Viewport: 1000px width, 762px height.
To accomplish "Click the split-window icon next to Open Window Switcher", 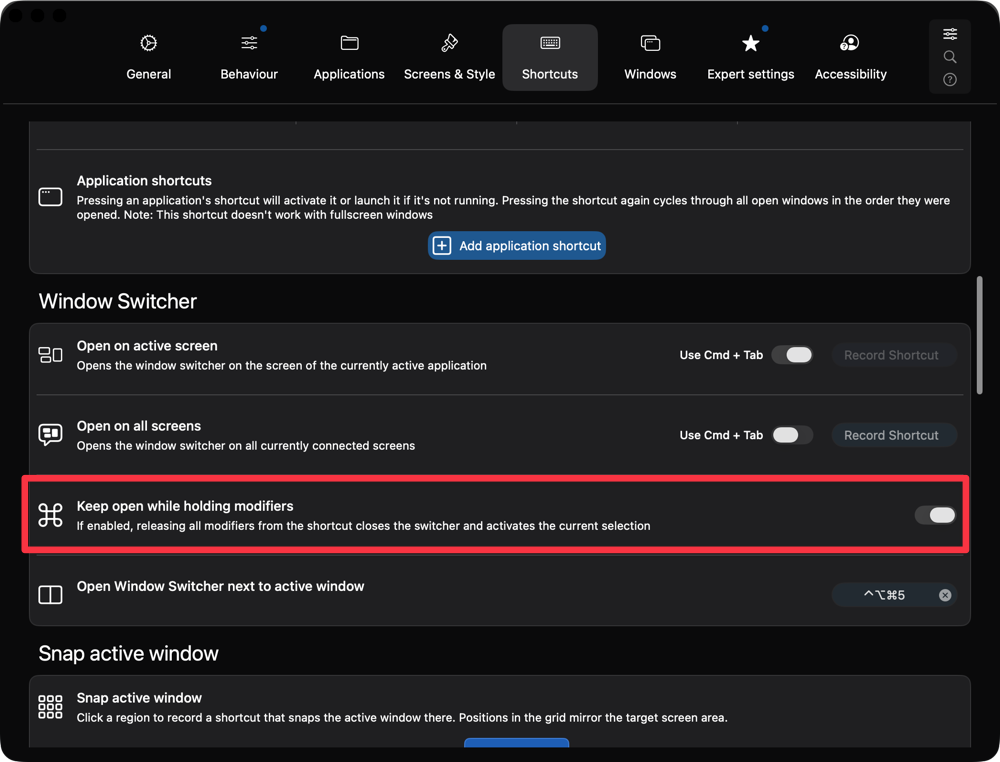I will click(50, 595).
